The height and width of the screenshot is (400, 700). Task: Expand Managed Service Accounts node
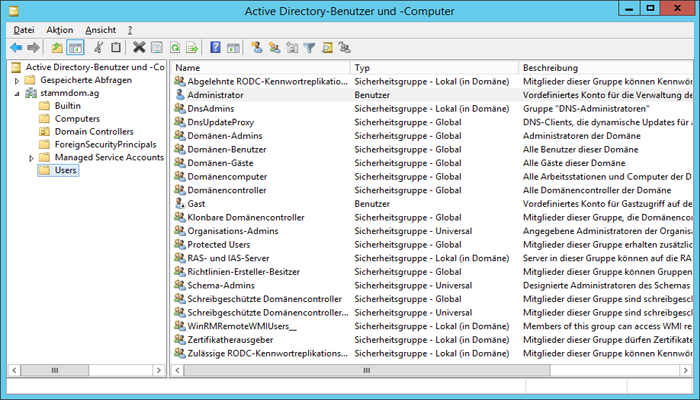(31, 158)
